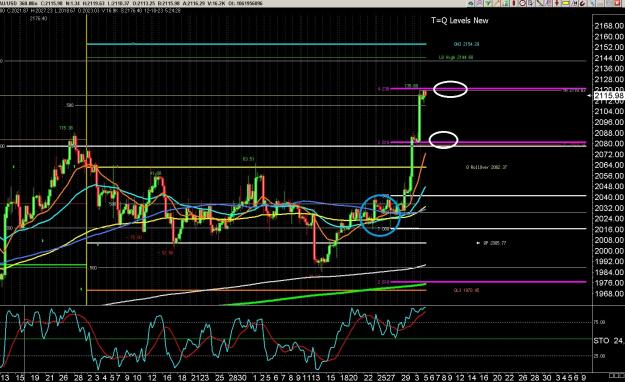Click the current price tag 2115.98

click(609, 95)
